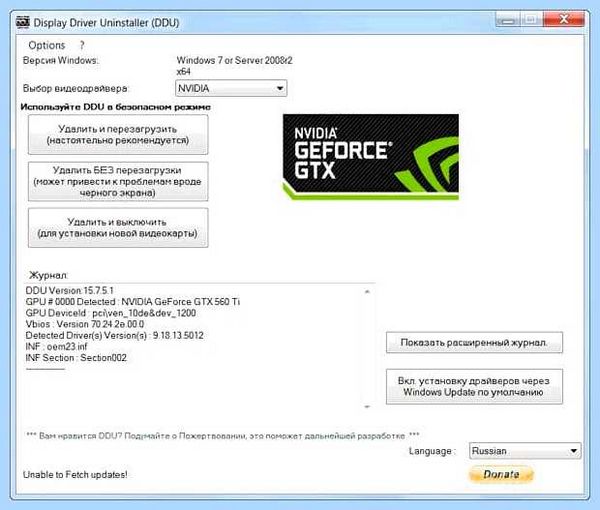Click the DDU application icon in title bar
This screenshot has width=600, height=510.
pyautogui.click(x=23, y=22)
